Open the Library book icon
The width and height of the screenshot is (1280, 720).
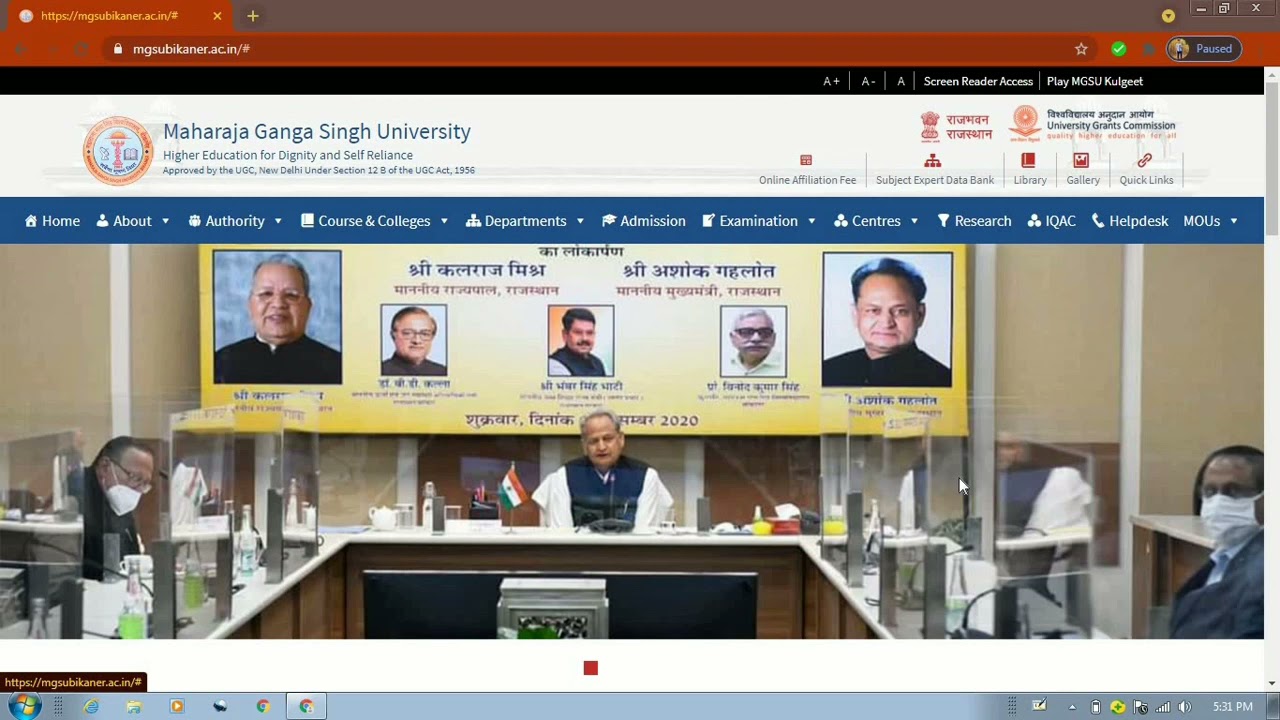coord(1028,160)
